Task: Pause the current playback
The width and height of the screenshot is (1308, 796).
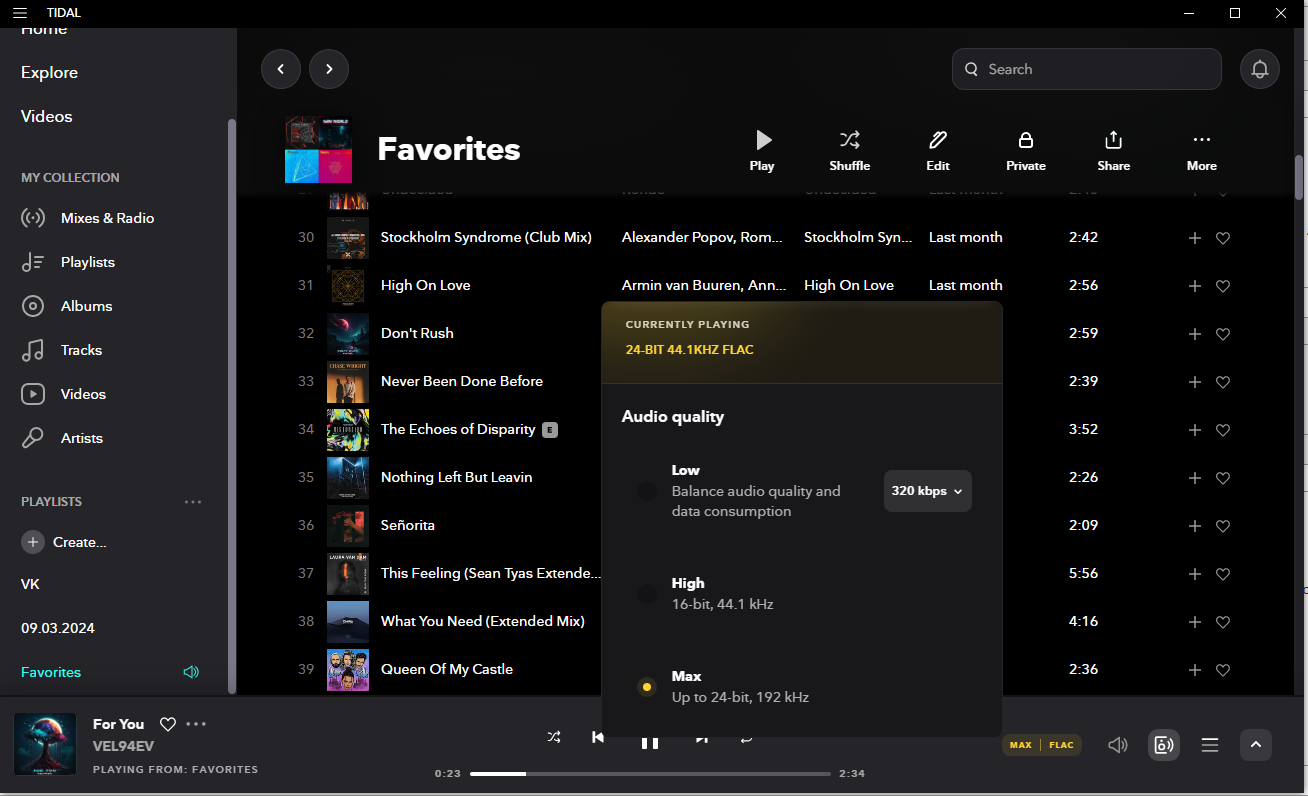Action: tap(650, 741)
